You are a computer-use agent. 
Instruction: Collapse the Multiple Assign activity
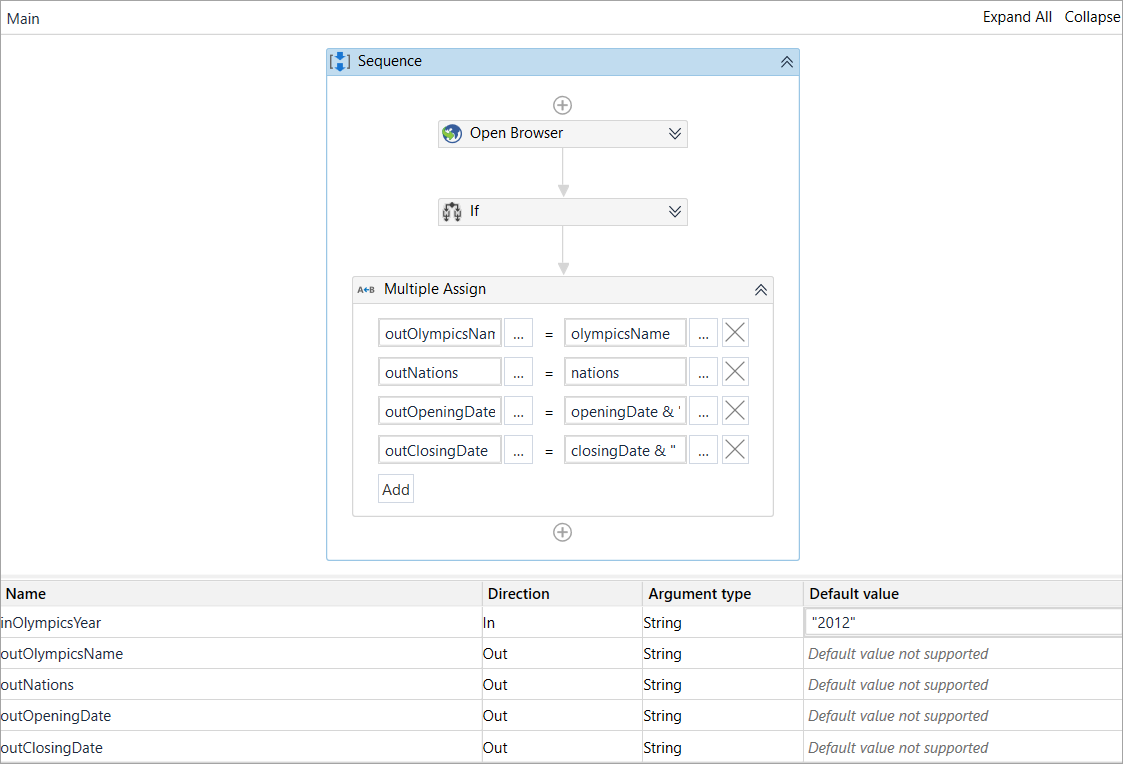coord(760,290)
